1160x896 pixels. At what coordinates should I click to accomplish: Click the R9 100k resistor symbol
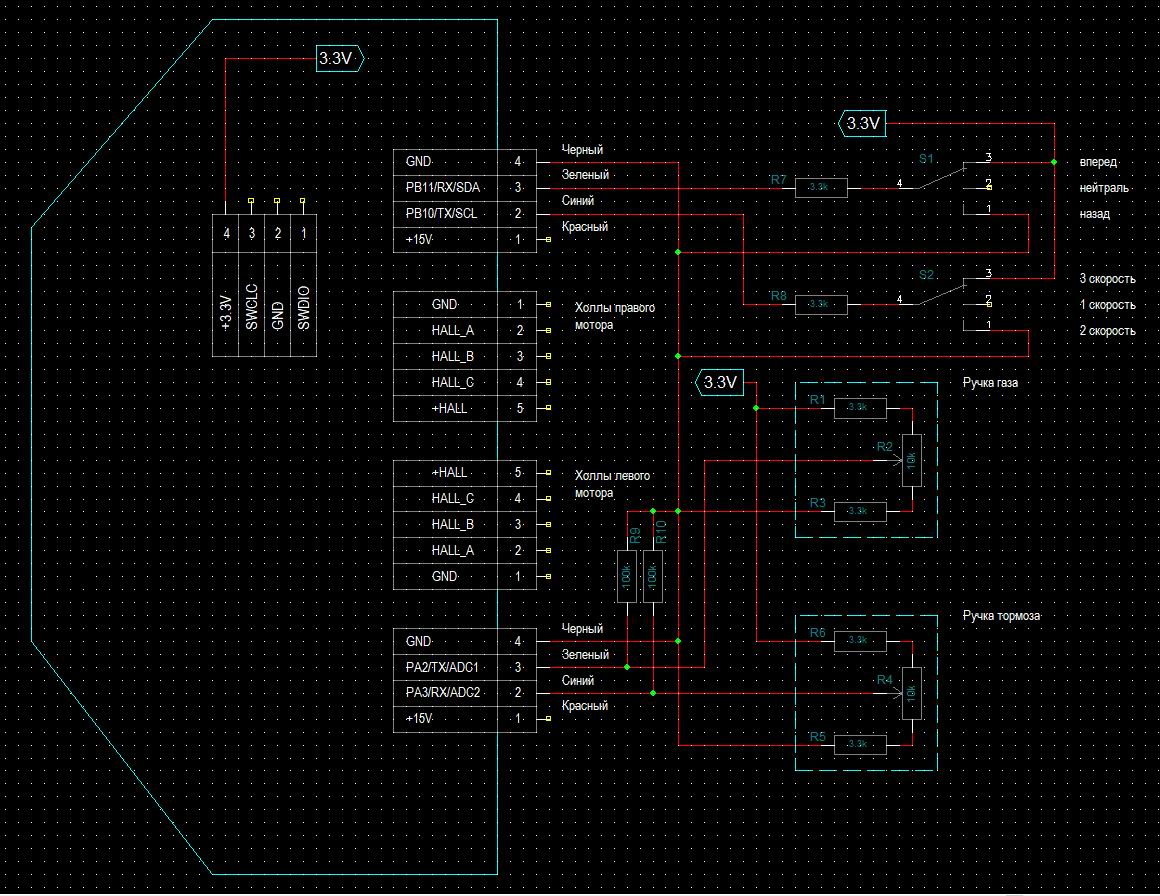[x=627, y=576]
